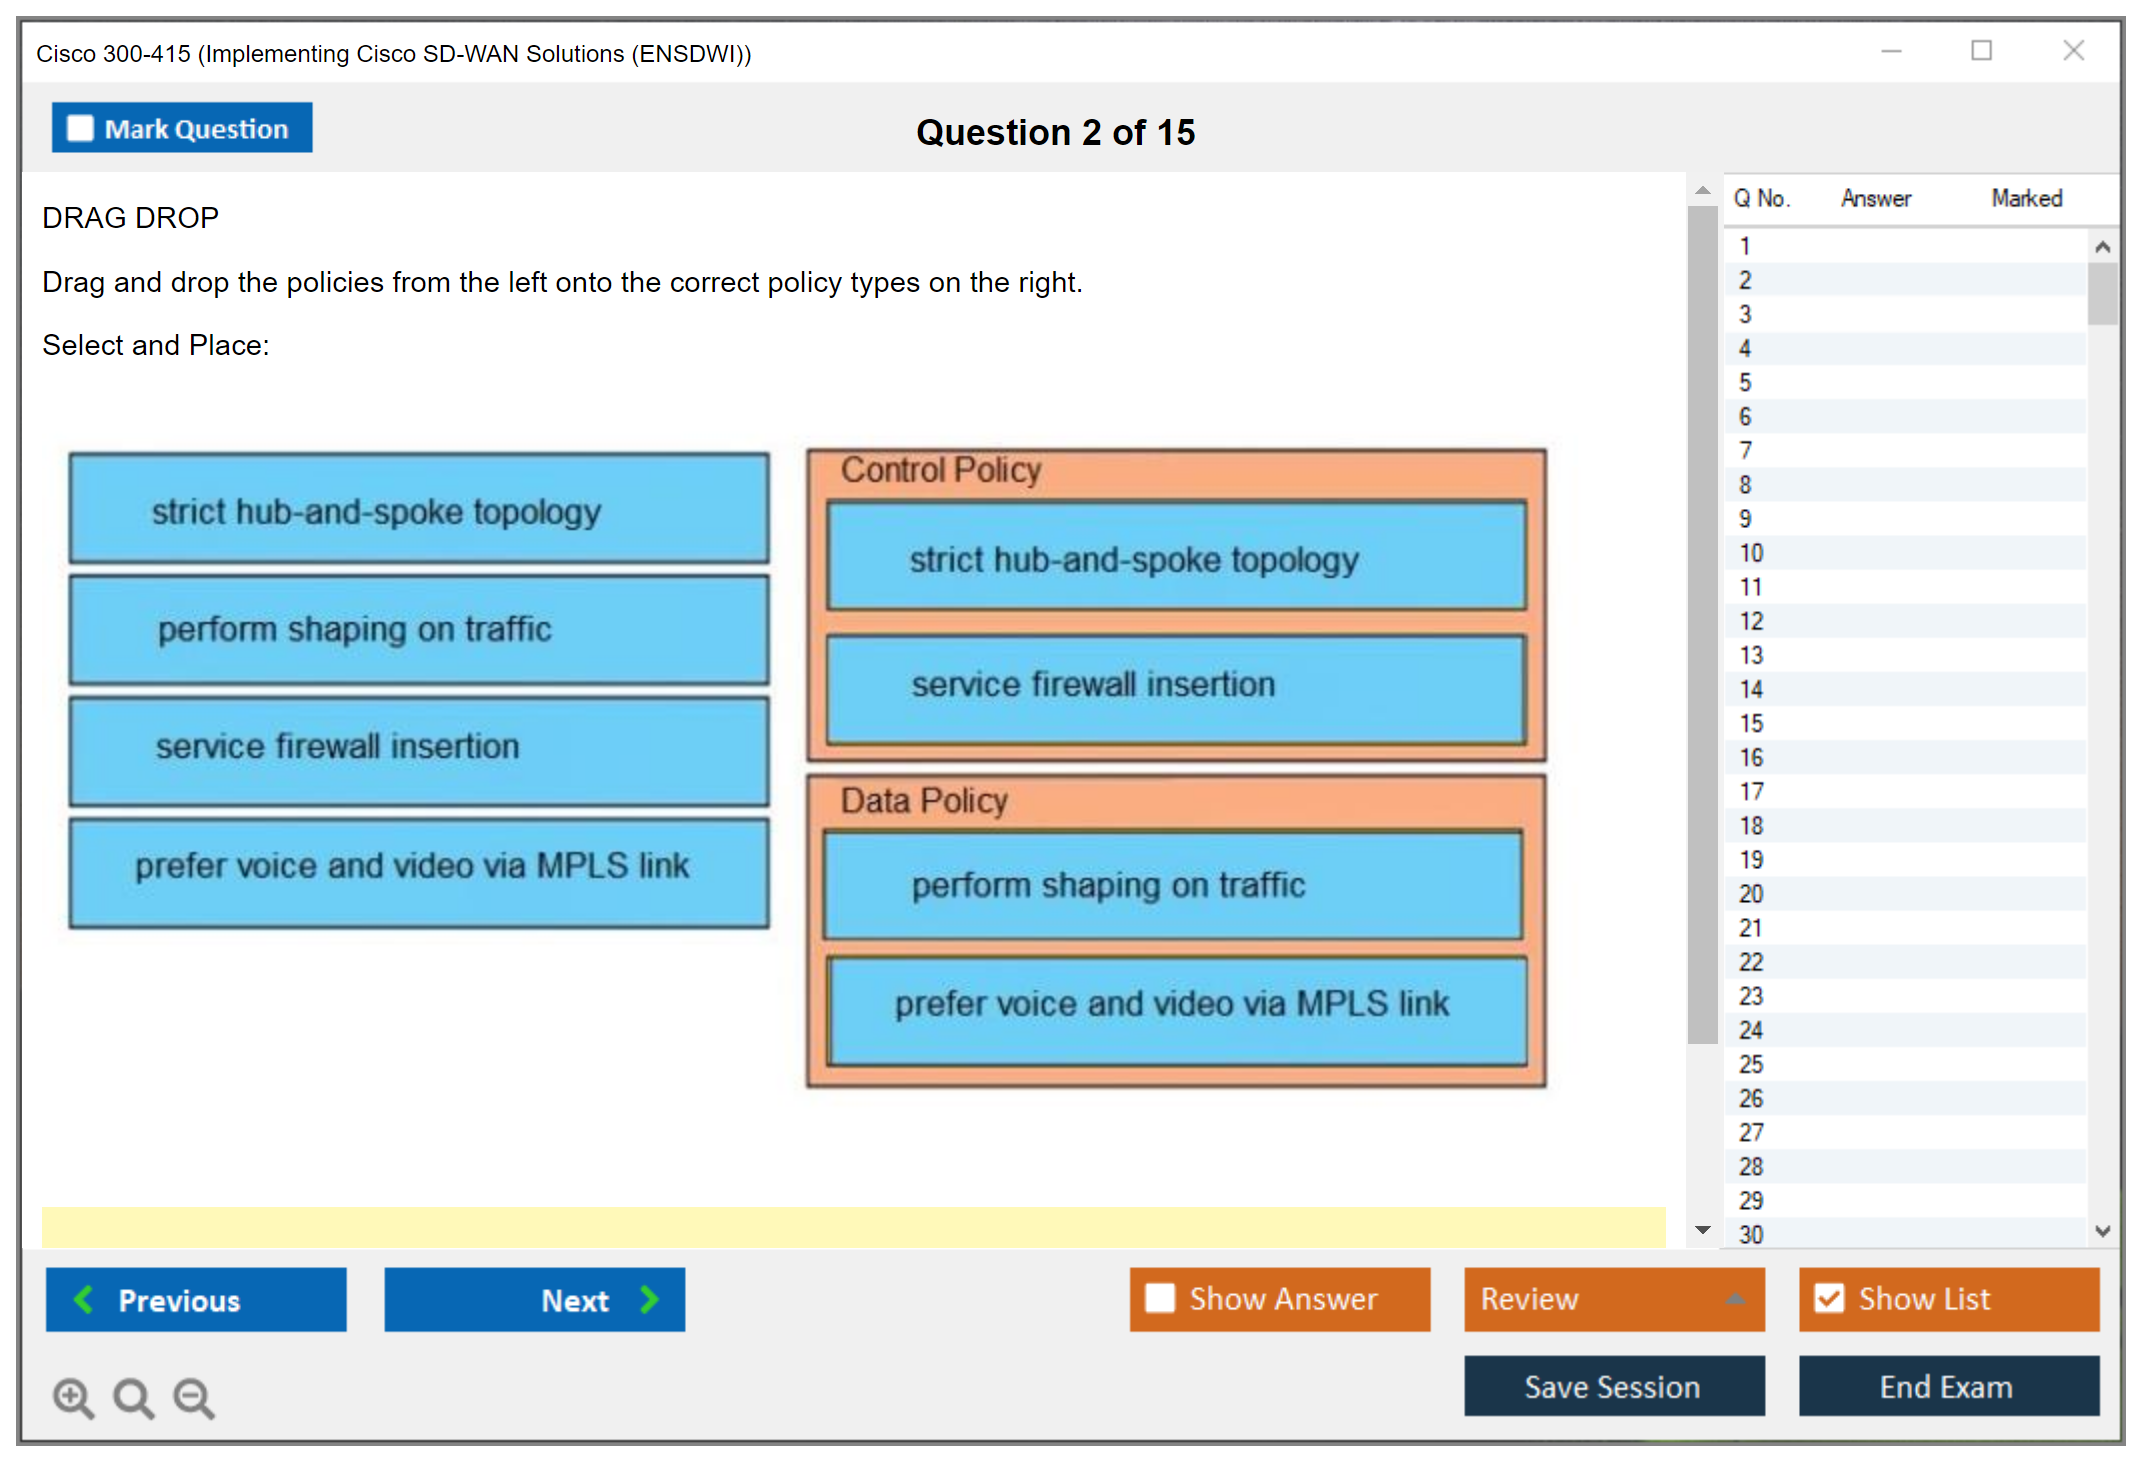Toggle the Mark Question checkbox

80,129
